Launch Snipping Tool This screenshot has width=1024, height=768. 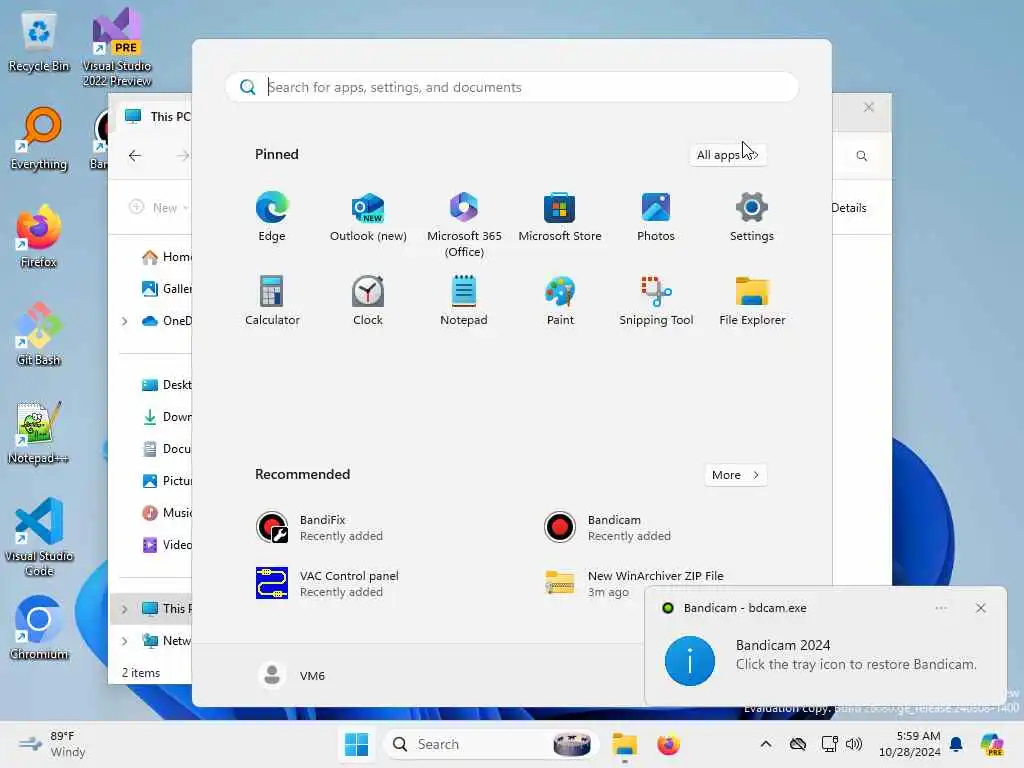[656, 300]
